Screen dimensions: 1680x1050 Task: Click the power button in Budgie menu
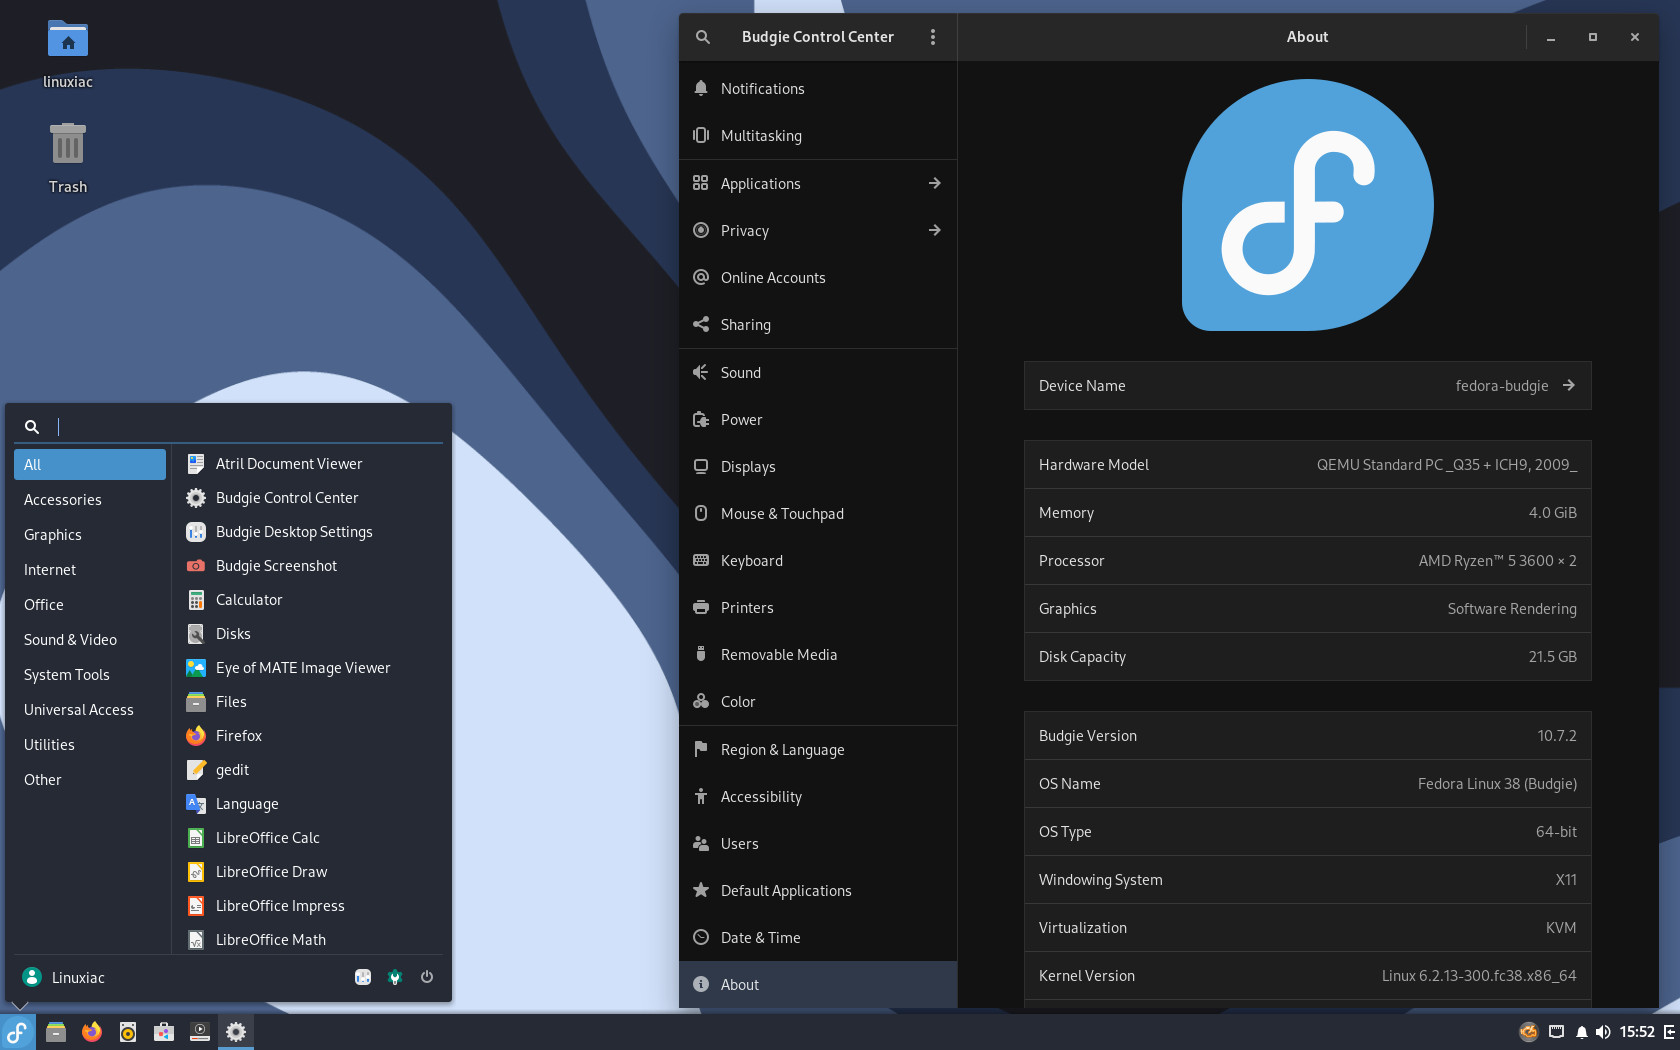pos(427,977)
